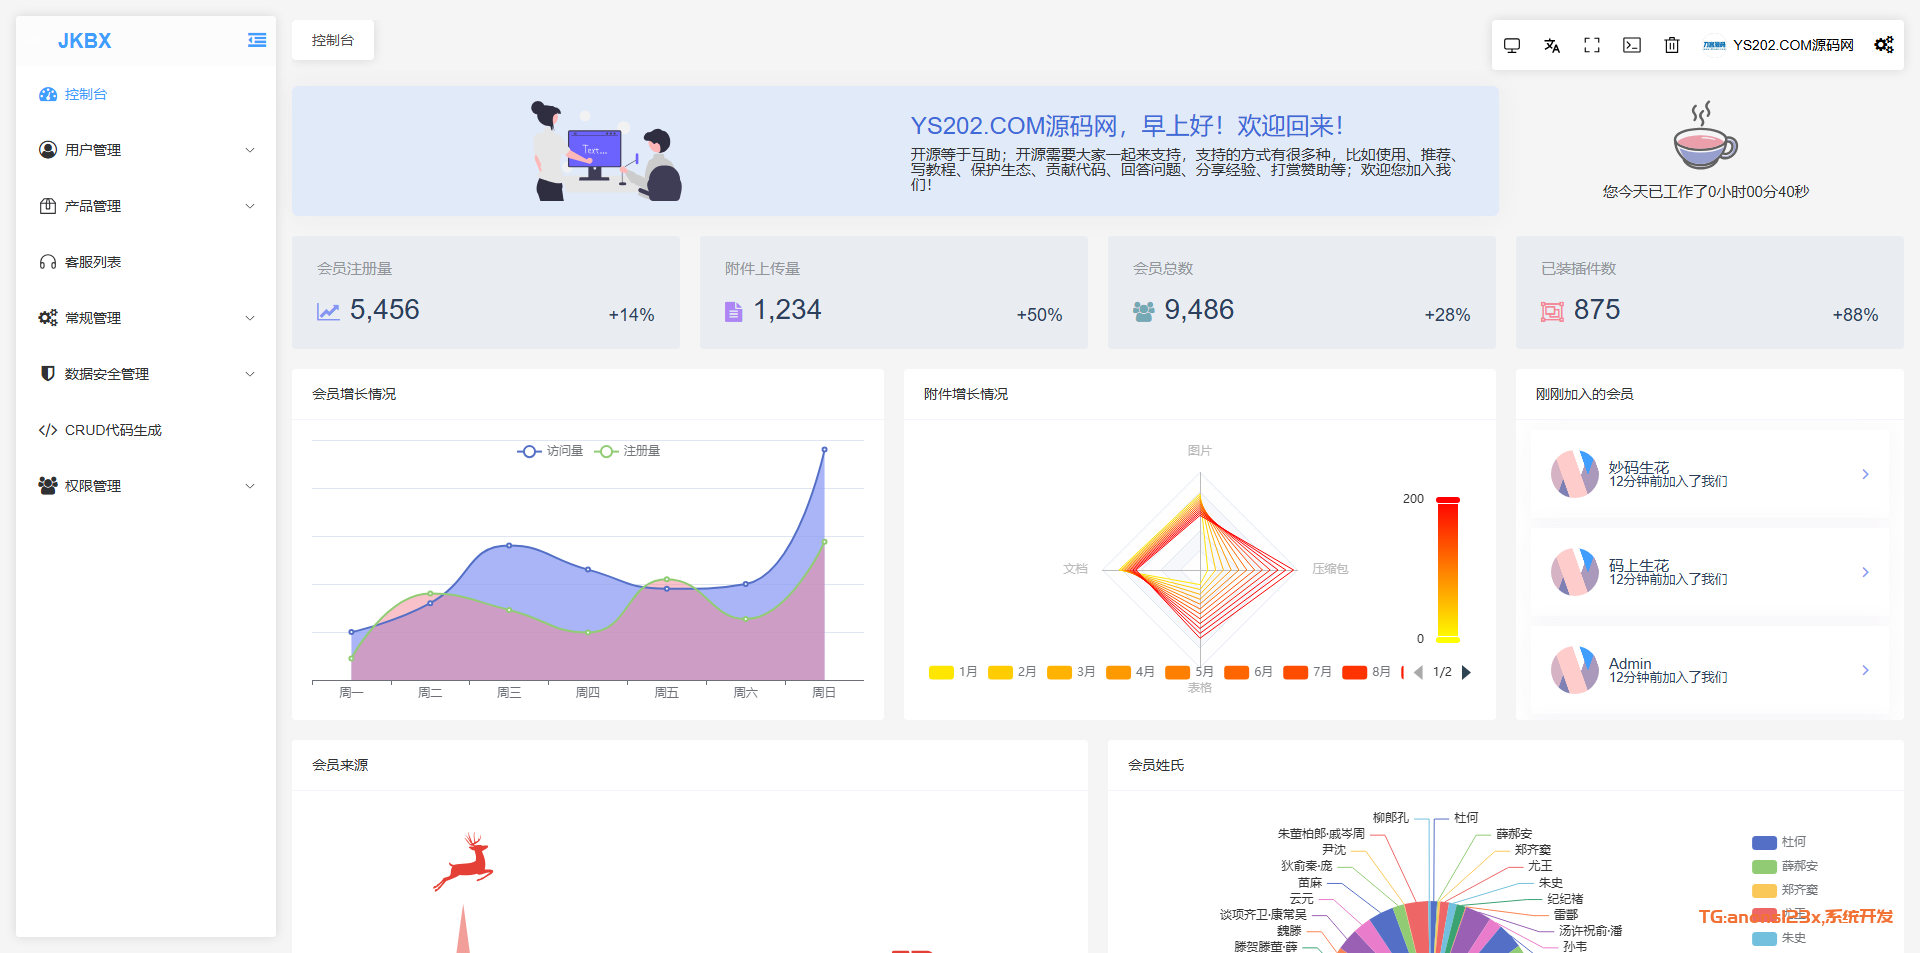Open the language translation switcher
Screen dimensions: 1920x953
1552,45
